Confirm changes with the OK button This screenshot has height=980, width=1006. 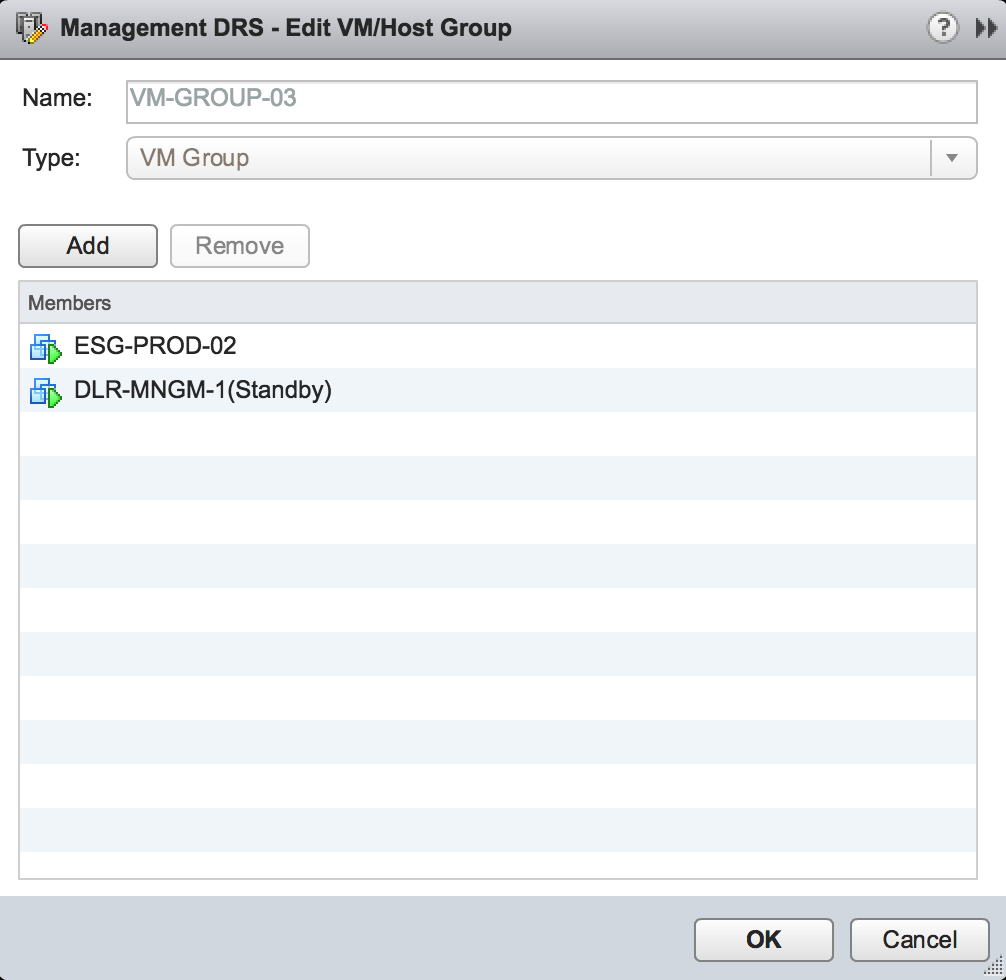click(763, 940)
